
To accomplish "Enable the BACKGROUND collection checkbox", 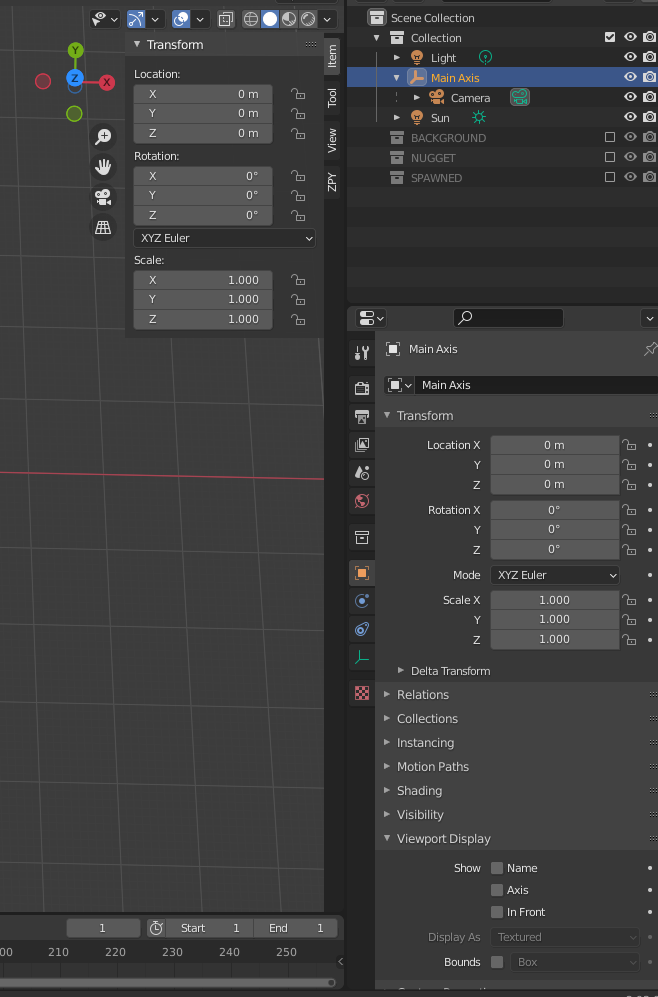I will [610, 137].
